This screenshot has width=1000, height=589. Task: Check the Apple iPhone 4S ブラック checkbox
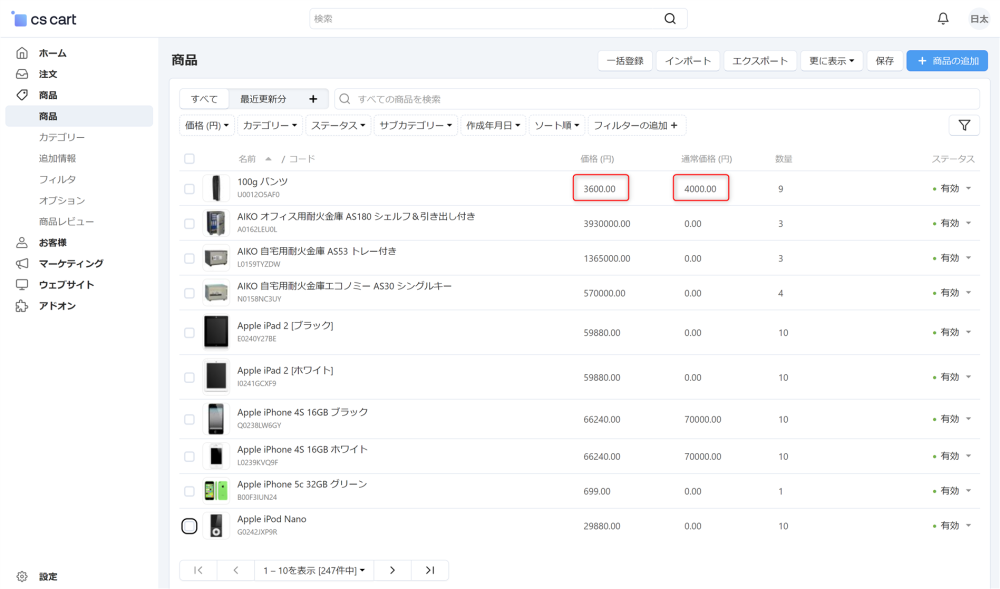pyautogui.click(x=189, y=419)
